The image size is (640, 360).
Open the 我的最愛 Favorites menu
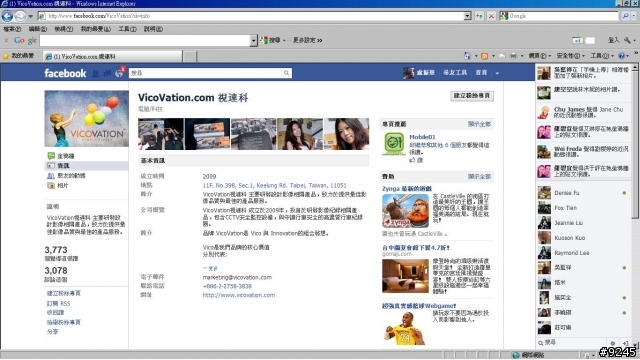(x=96, y=29)
